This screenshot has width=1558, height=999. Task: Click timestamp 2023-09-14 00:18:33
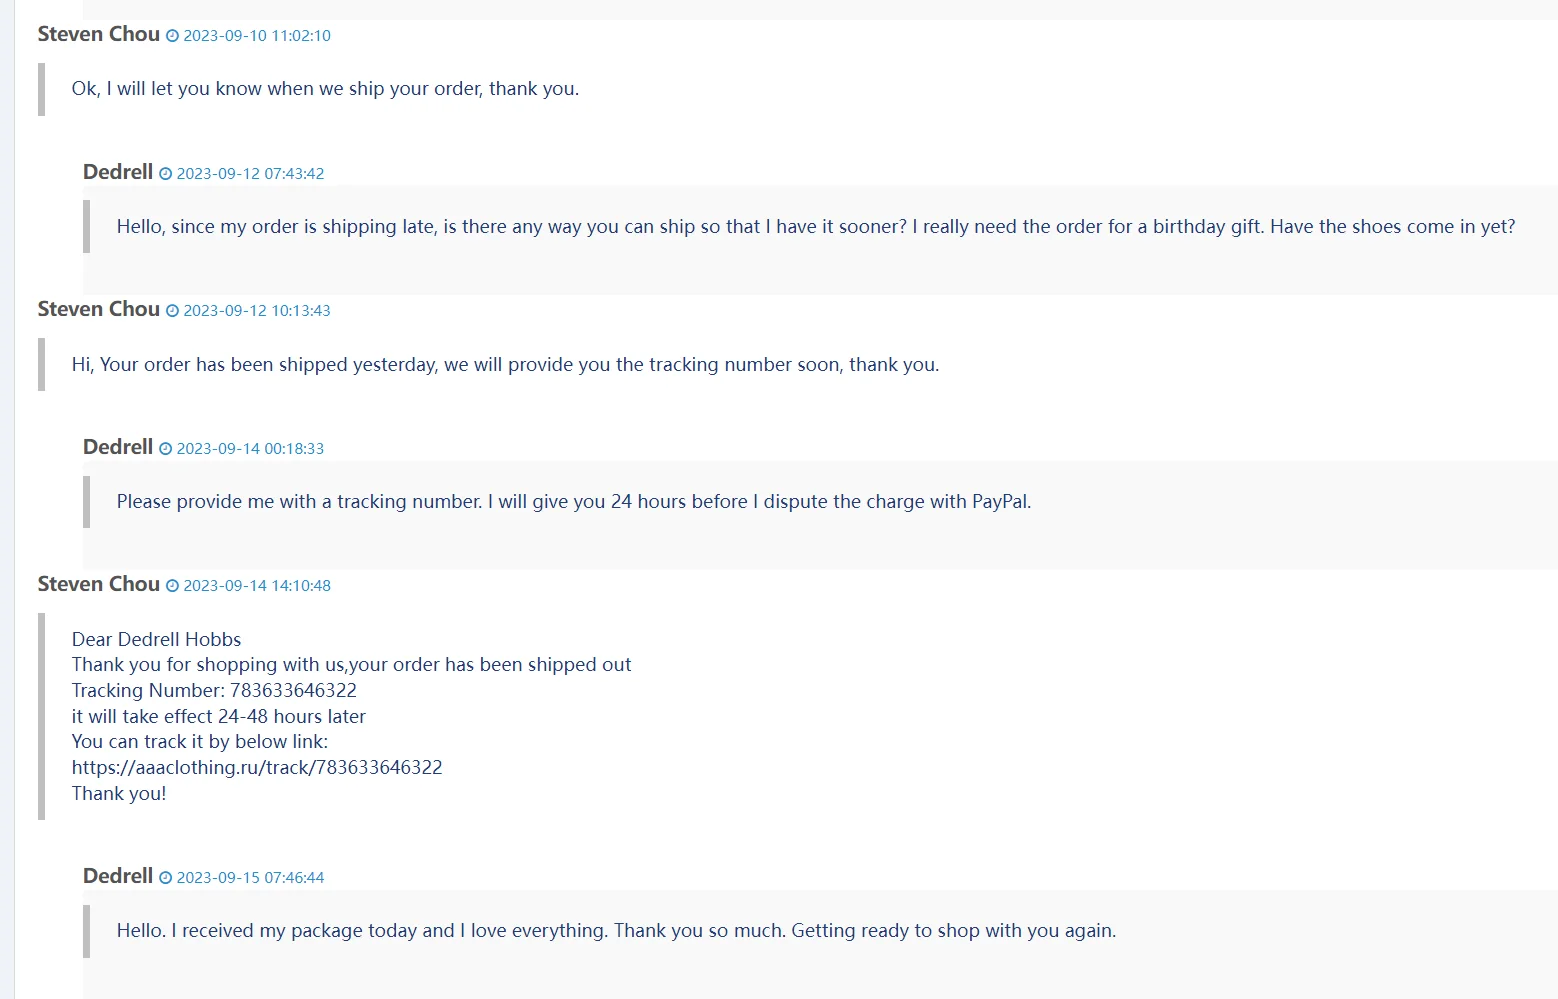click(x=251, y=449)
